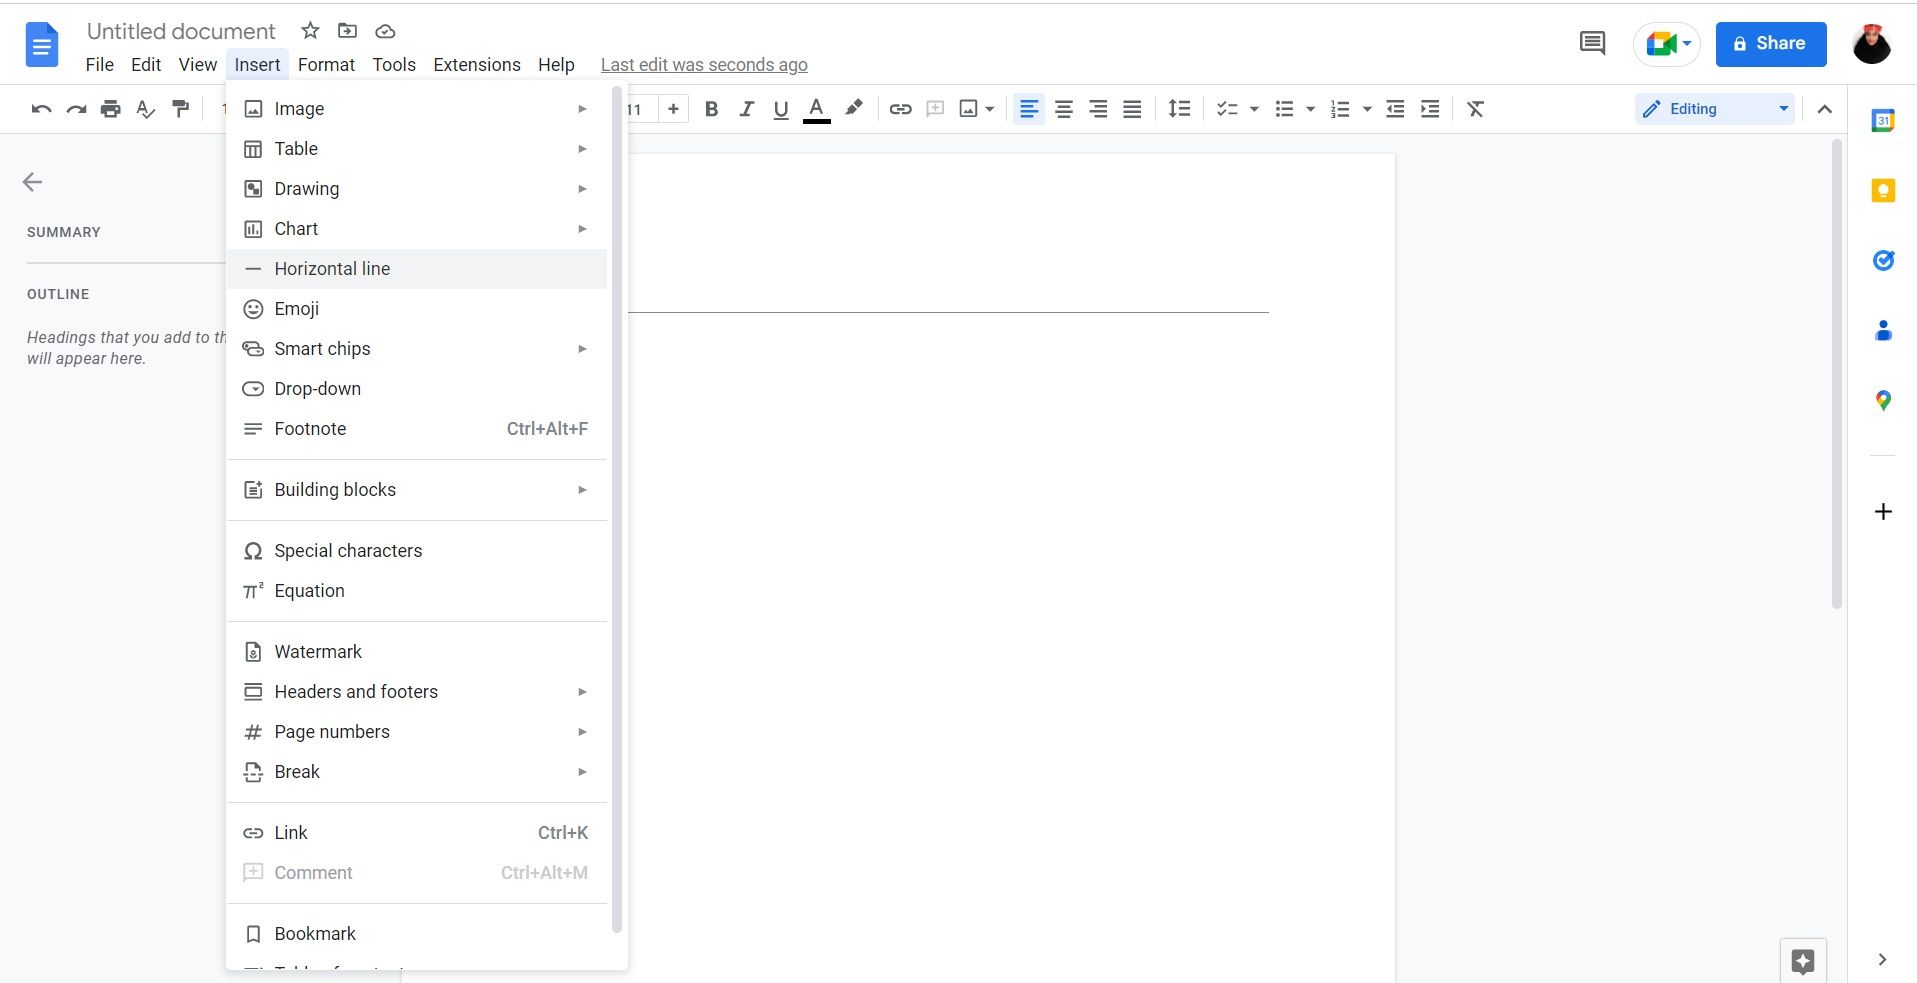Screen dimensions: 1917x983
Task: Apply italic formatting
Action: point(746,109)
